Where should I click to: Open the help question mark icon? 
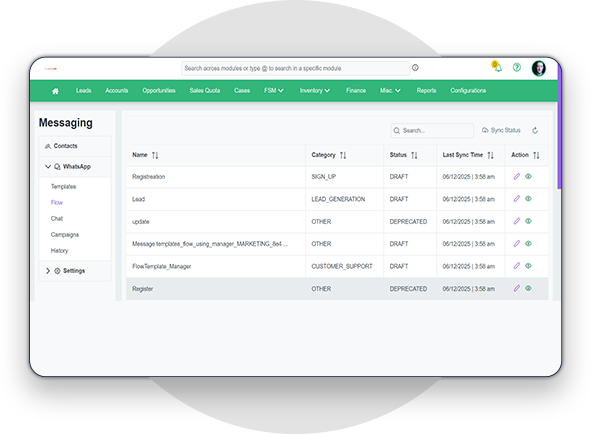tap(517, 68)
